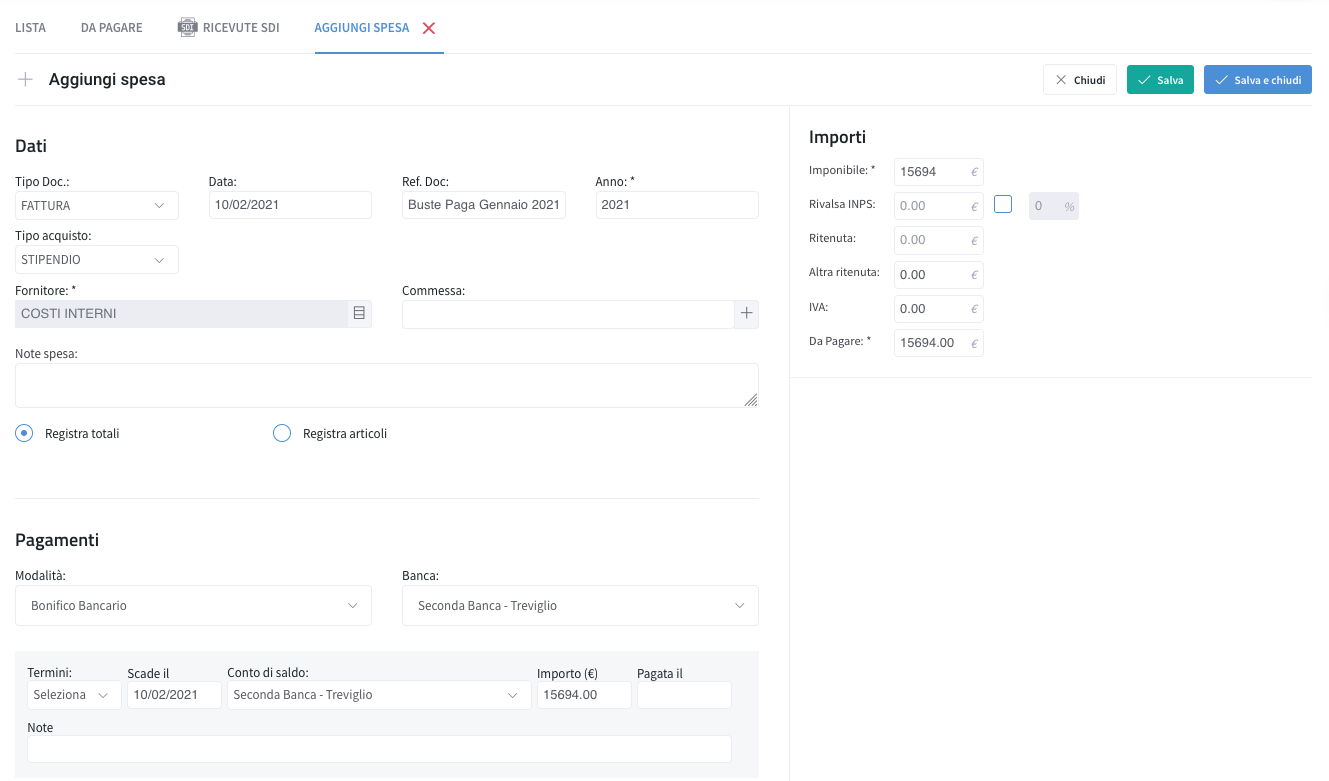Viewport: 1329px width, 781px height.
Task: Open the Tipo Doc. FATTURA dropdown
Action: pyautogui.click(x=97, y=206)
